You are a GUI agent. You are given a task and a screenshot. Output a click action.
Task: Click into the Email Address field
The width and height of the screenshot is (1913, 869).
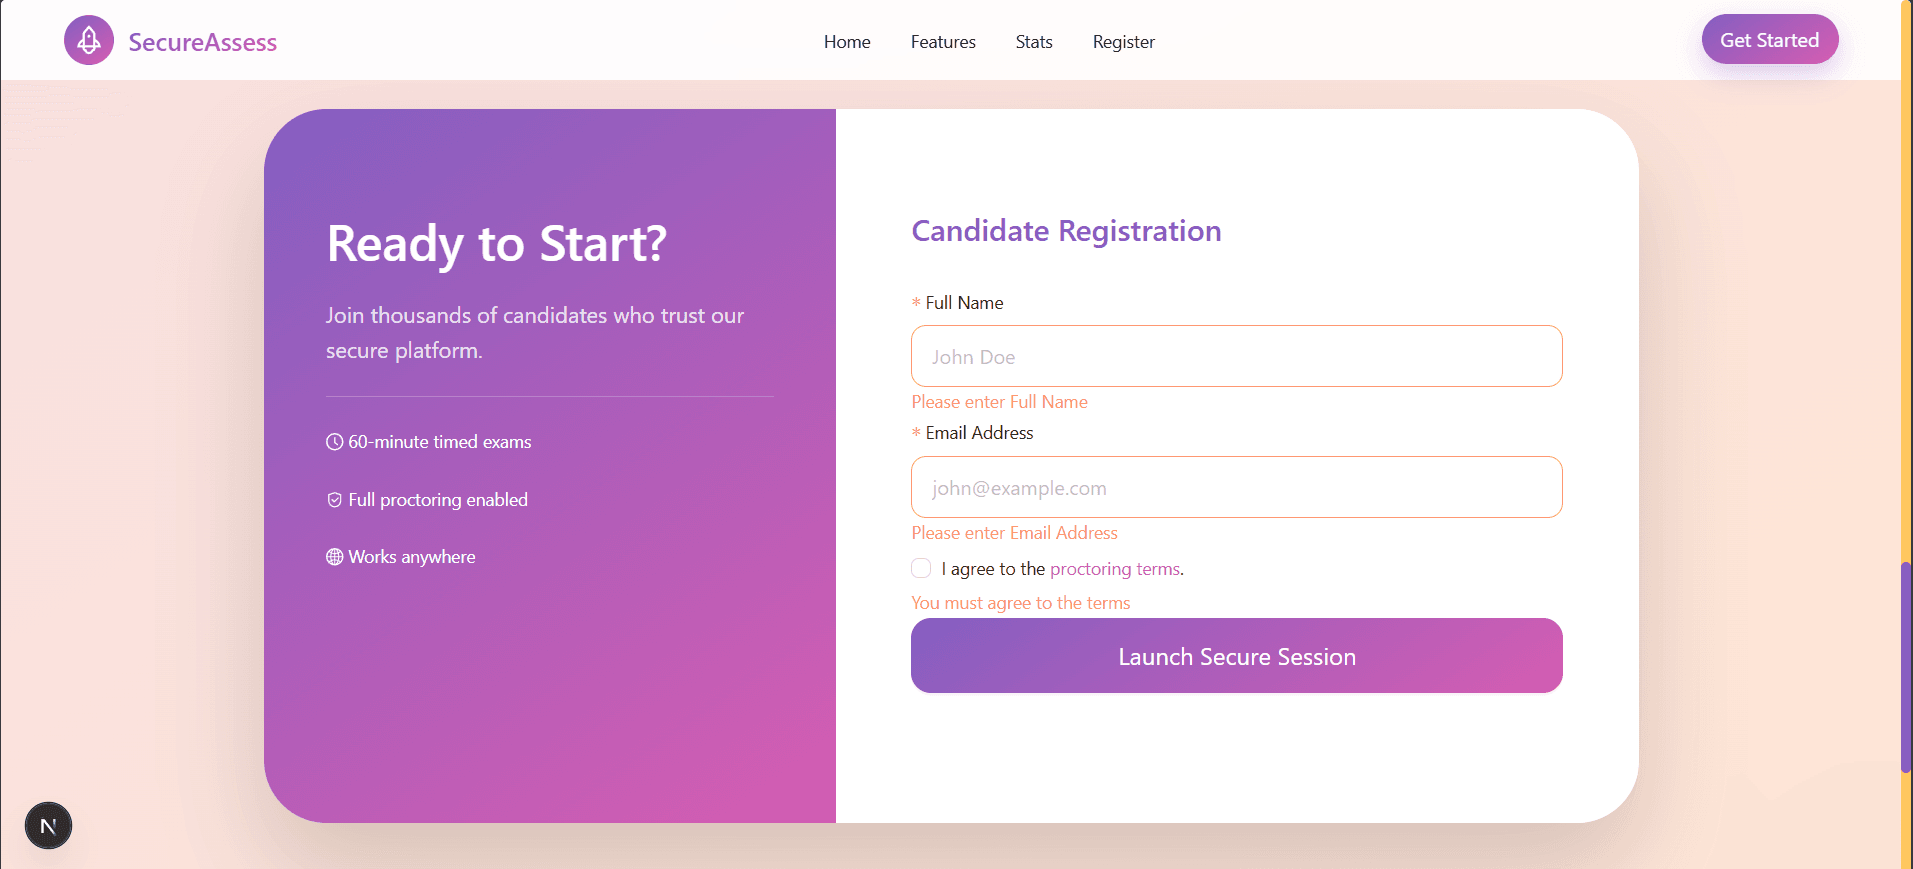tap(1236, 487)
